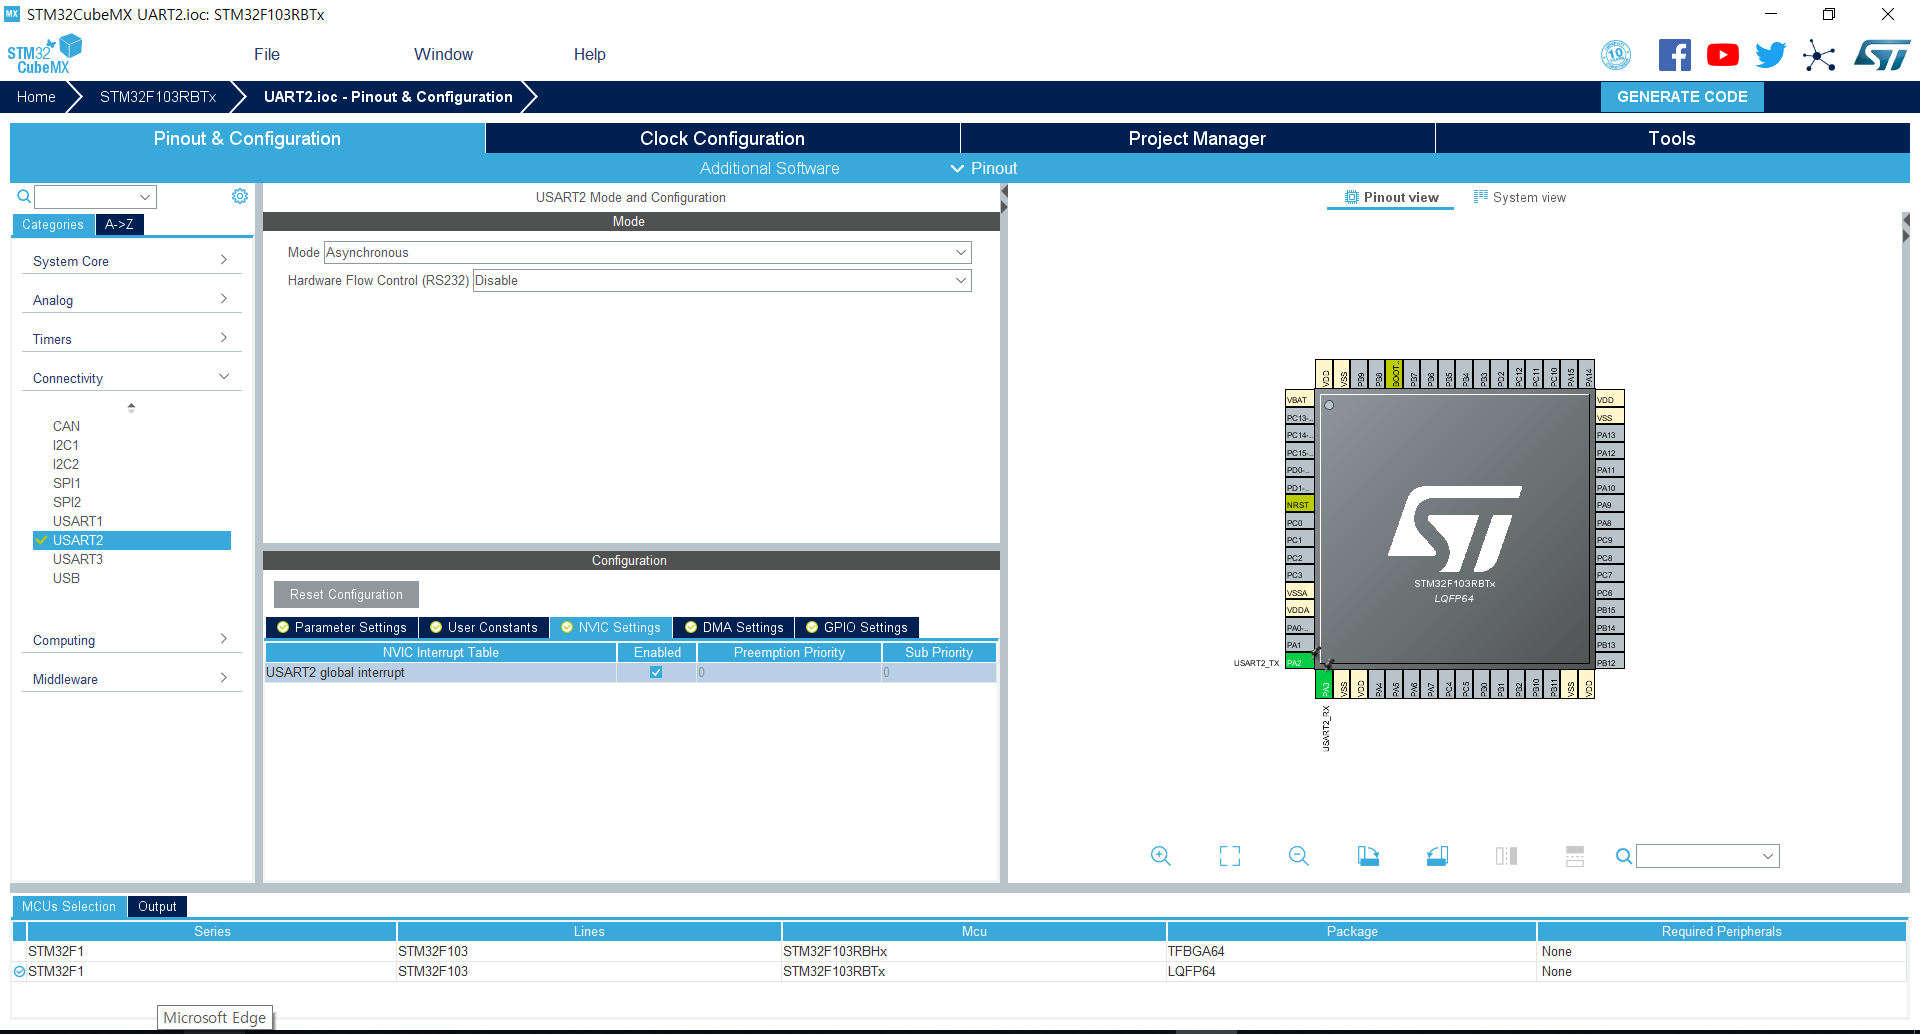
Task: Zoom in on the chip pinout
Action: [x=1160, y=856]
